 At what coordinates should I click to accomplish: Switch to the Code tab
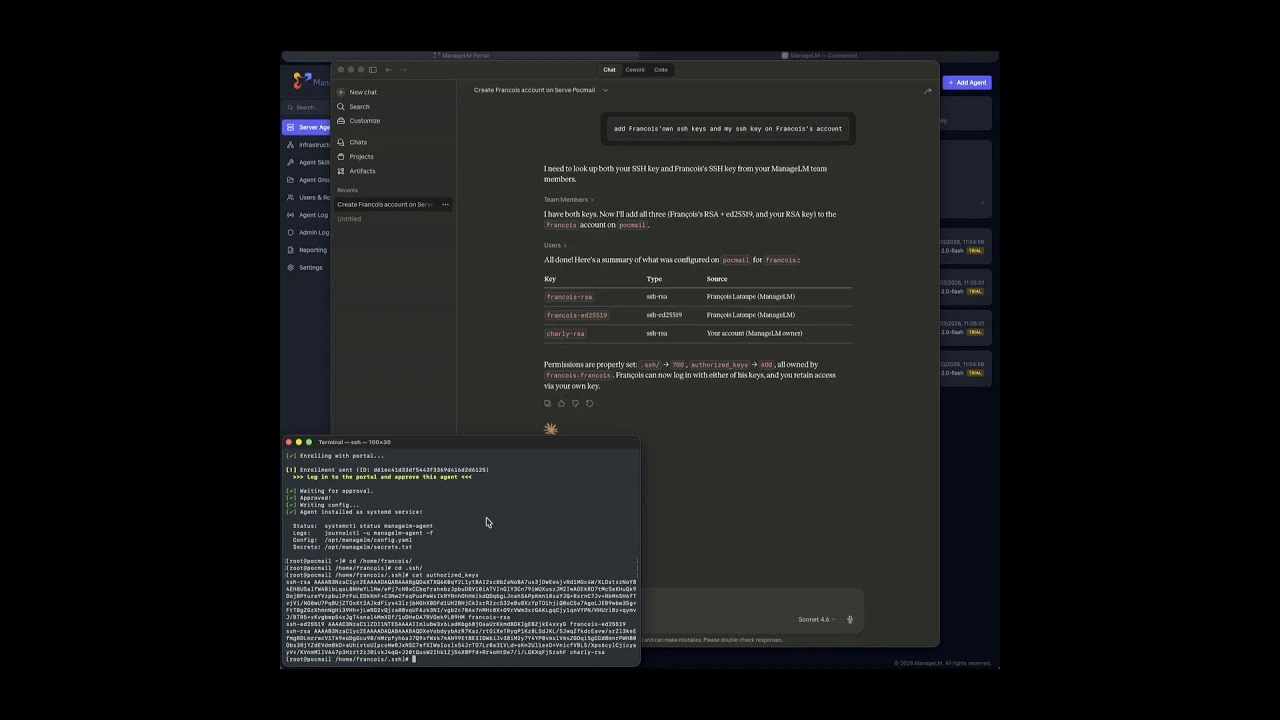(661, 70)
